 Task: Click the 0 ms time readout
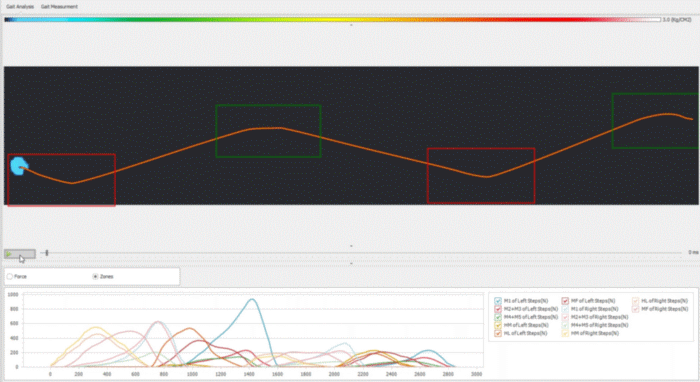point(693,253)
